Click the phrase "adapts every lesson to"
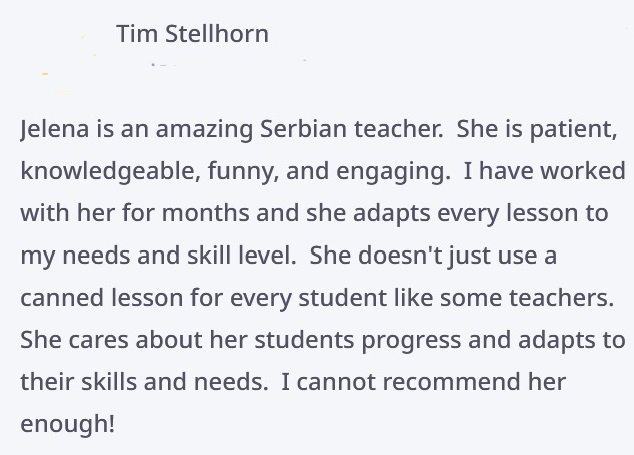 480,214
